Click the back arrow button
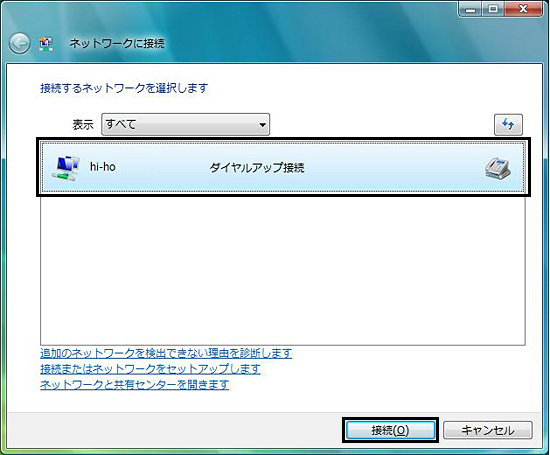The height and width of the screenshot is (455, 550). [19, 44]
